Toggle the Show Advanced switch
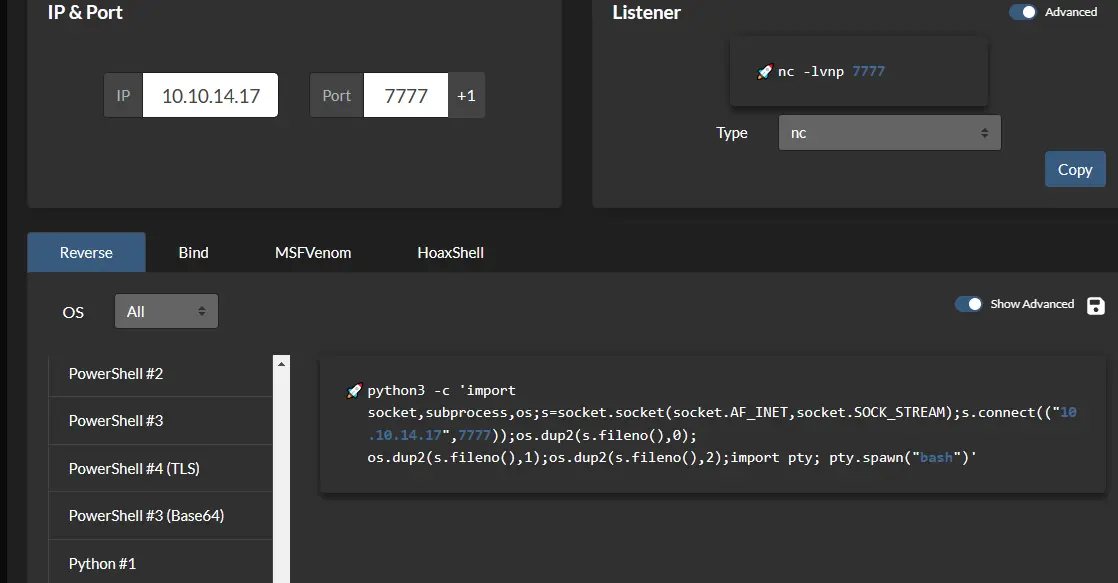This screenshot has height=583, width=1118. [x=968, y=304]
